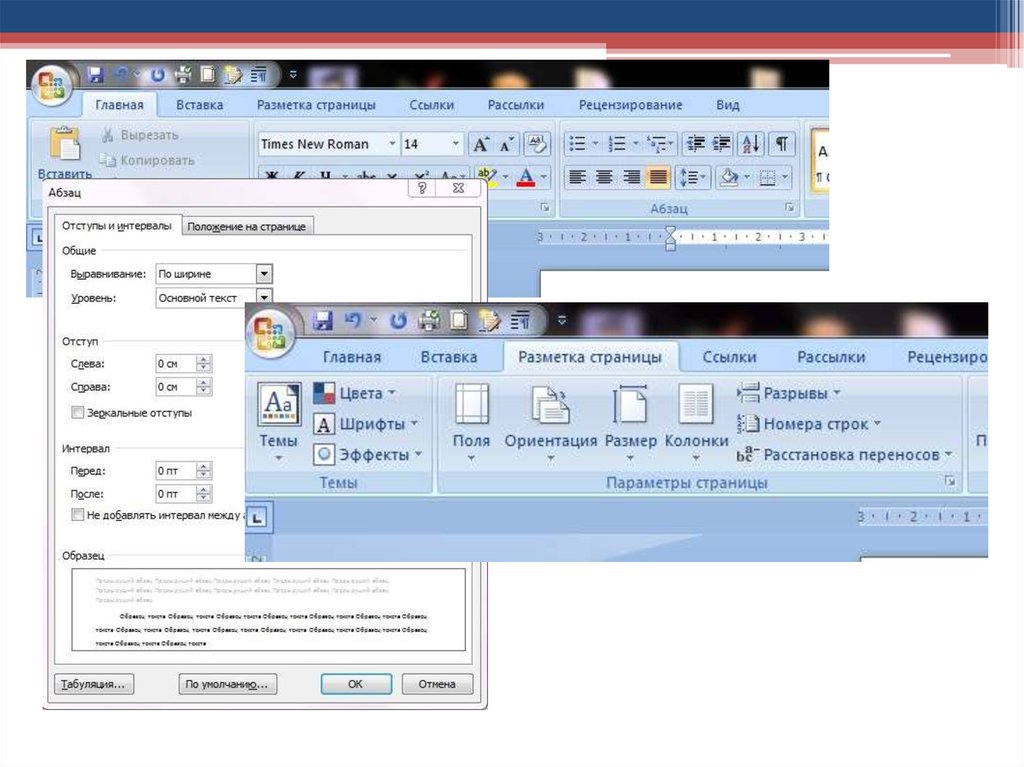The image size is (1024, 767).
Task: Open the font size dropdown
Action: tap(455, 144)
